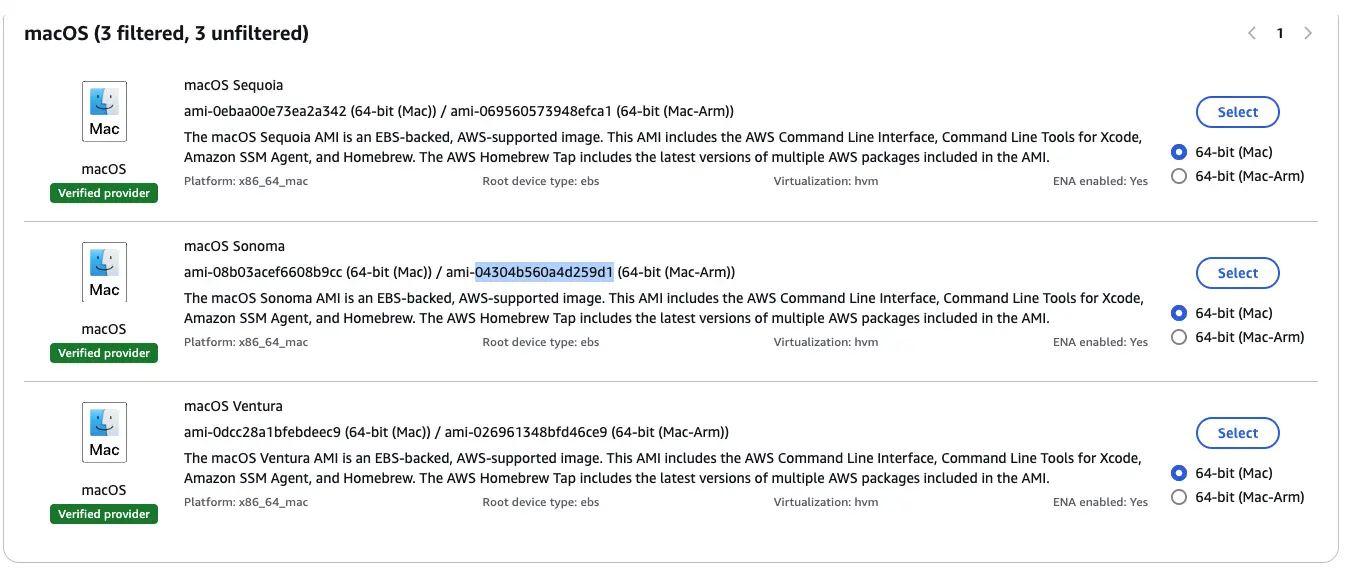Screen dimensions: 1345x571
Task: Click Verified provider badge under Sonoma
Action: [104, 353]
